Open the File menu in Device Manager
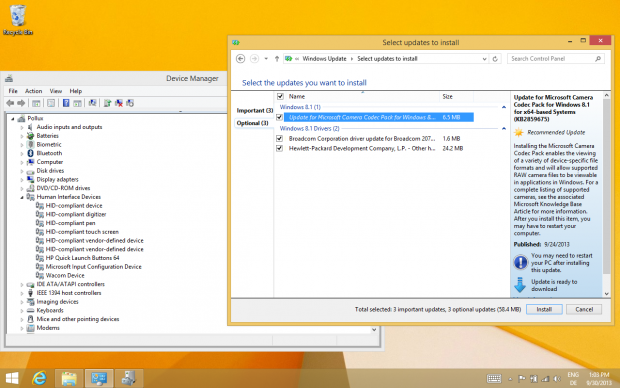Viewport: 620px width, 388px height. click(13, 91)
